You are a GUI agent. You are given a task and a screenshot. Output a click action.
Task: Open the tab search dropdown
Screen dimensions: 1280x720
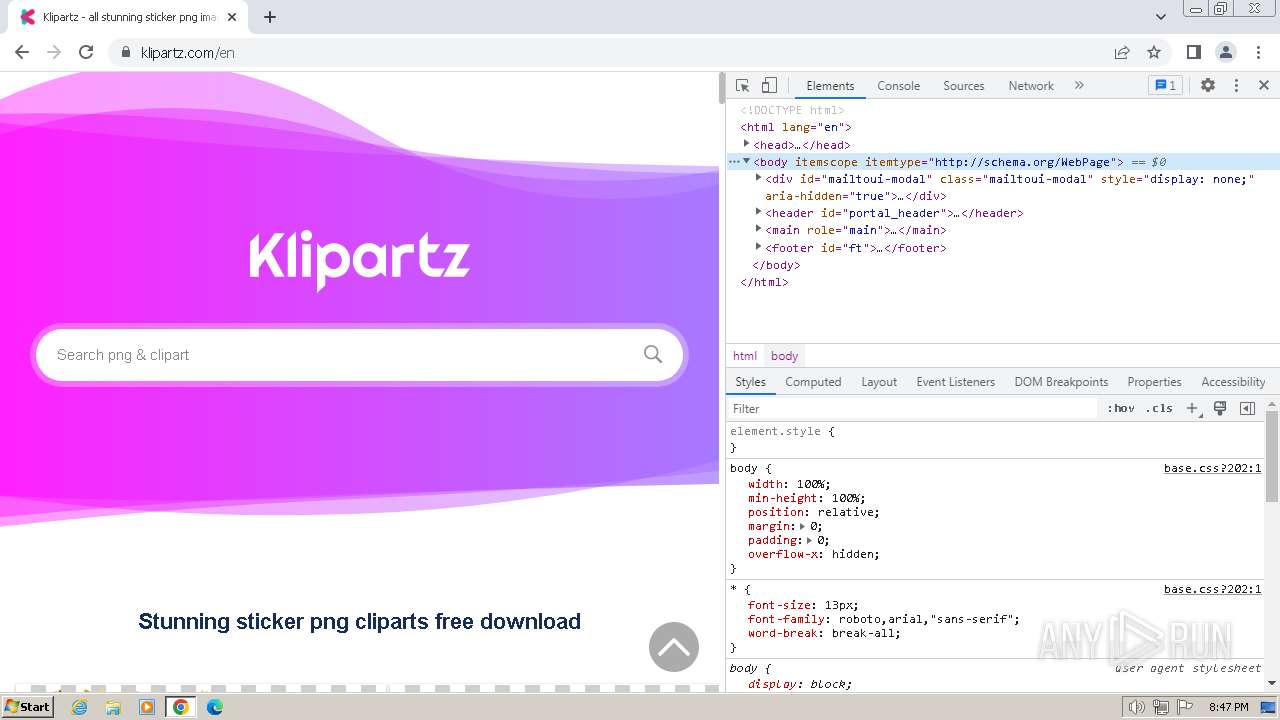click(x=1160, y=17)
